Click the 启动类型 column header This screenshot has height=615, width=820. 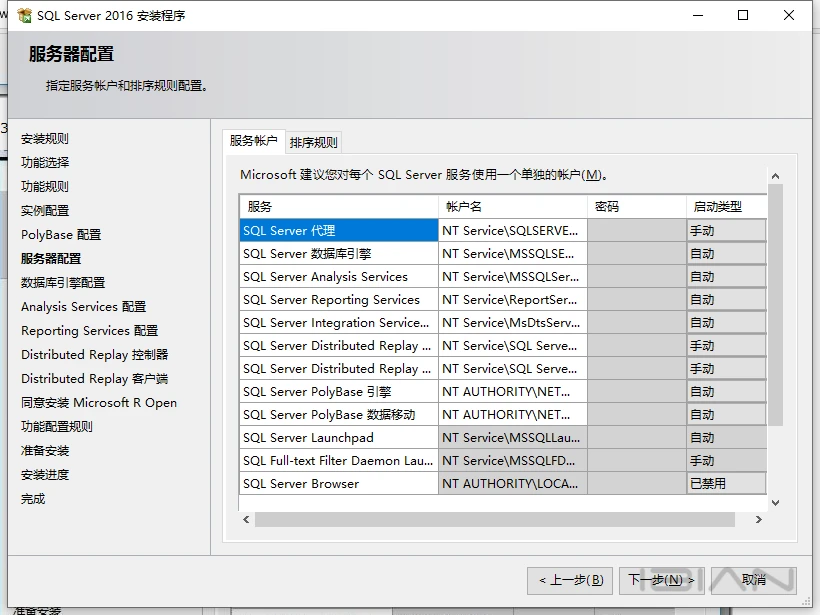point(726,207)
